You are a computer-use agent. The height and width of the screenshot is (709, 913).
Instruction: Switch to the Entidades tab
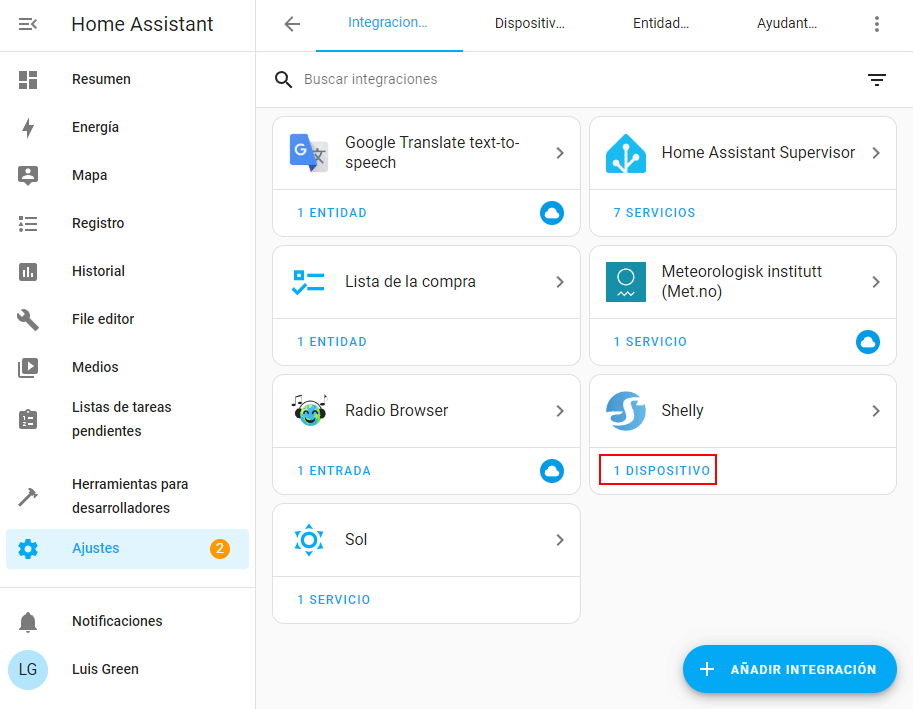(x=660, y=24)
